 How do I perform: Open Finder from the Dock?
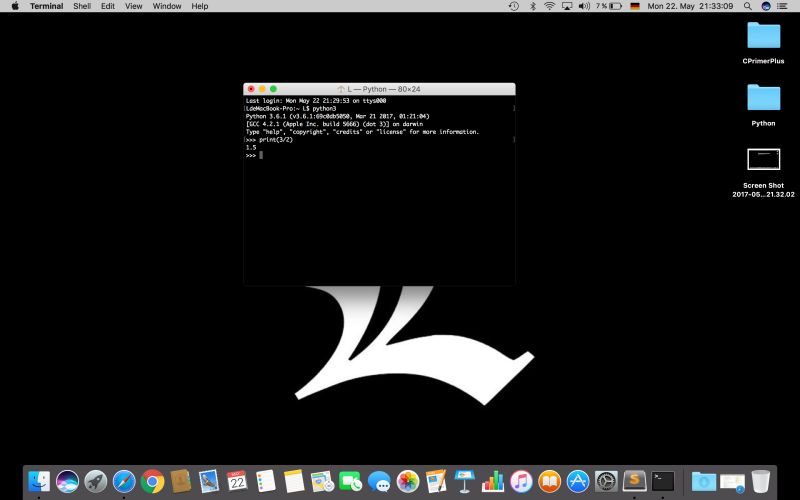point(39,481)
